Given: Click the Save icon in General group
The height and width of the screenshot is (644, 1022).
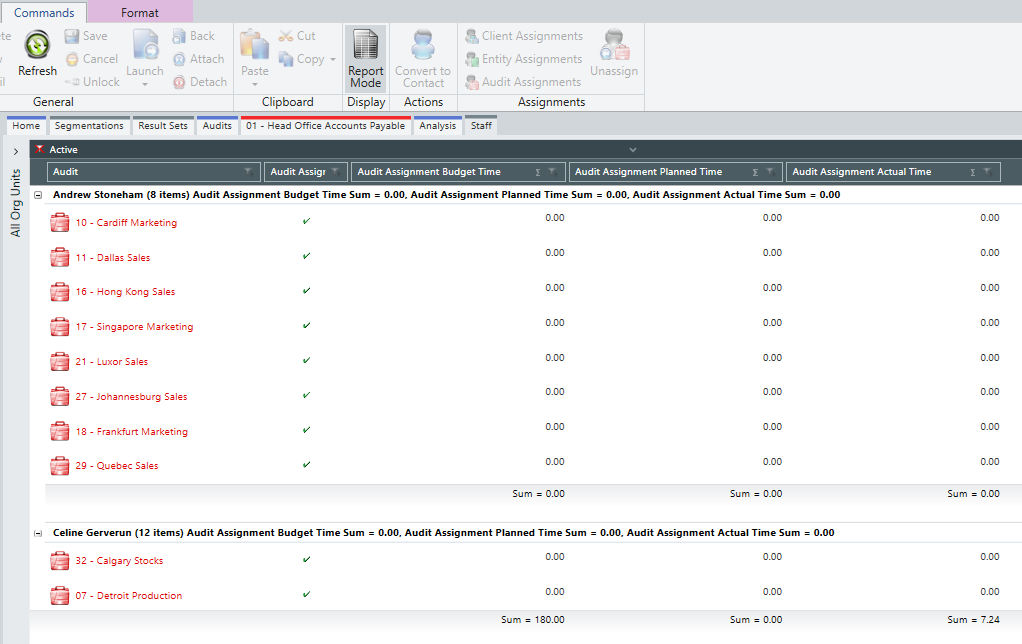Looking at the screenshot, I should coord(72,37).
